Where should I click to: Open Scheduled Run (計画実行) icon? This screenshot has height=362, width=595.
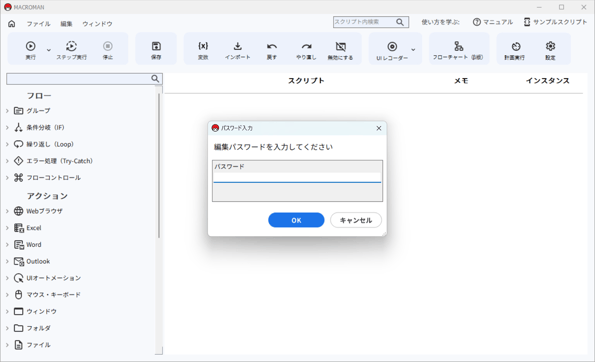point(515,46)
